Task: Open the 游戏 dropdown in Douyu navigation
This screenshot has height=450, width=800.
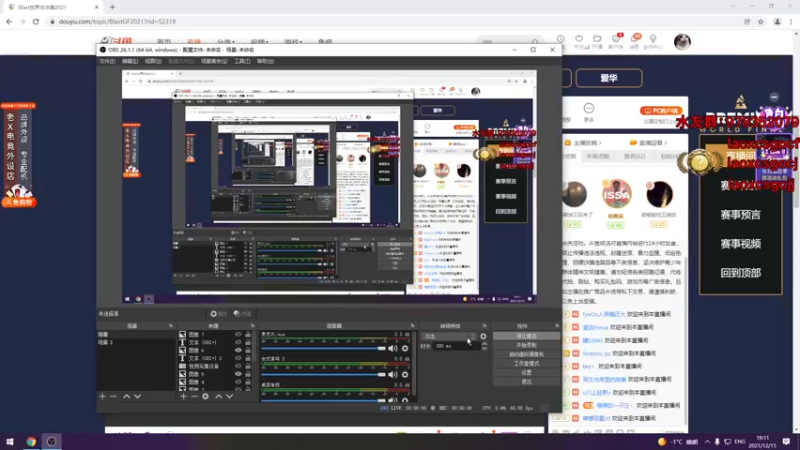Action: point(293,41)
